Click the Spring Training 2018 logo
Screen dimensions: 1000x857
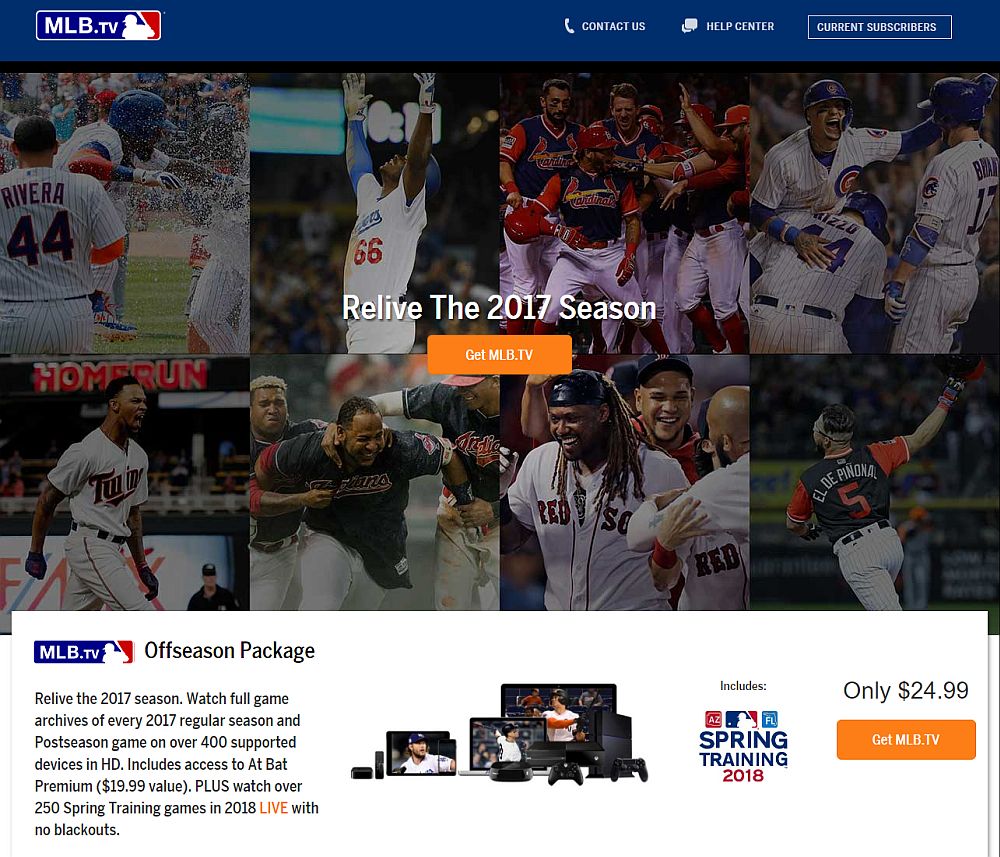(x=744, y=746)
